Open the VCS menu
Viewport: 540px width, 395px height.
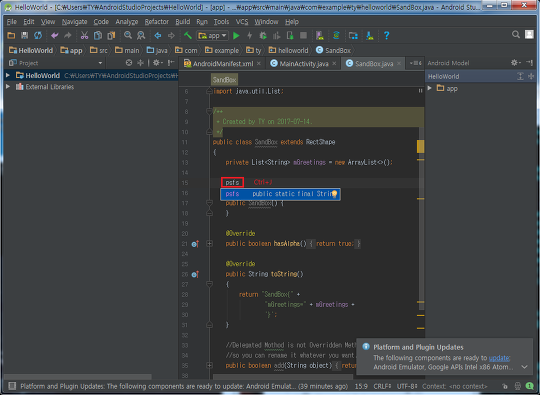point(242,22)
